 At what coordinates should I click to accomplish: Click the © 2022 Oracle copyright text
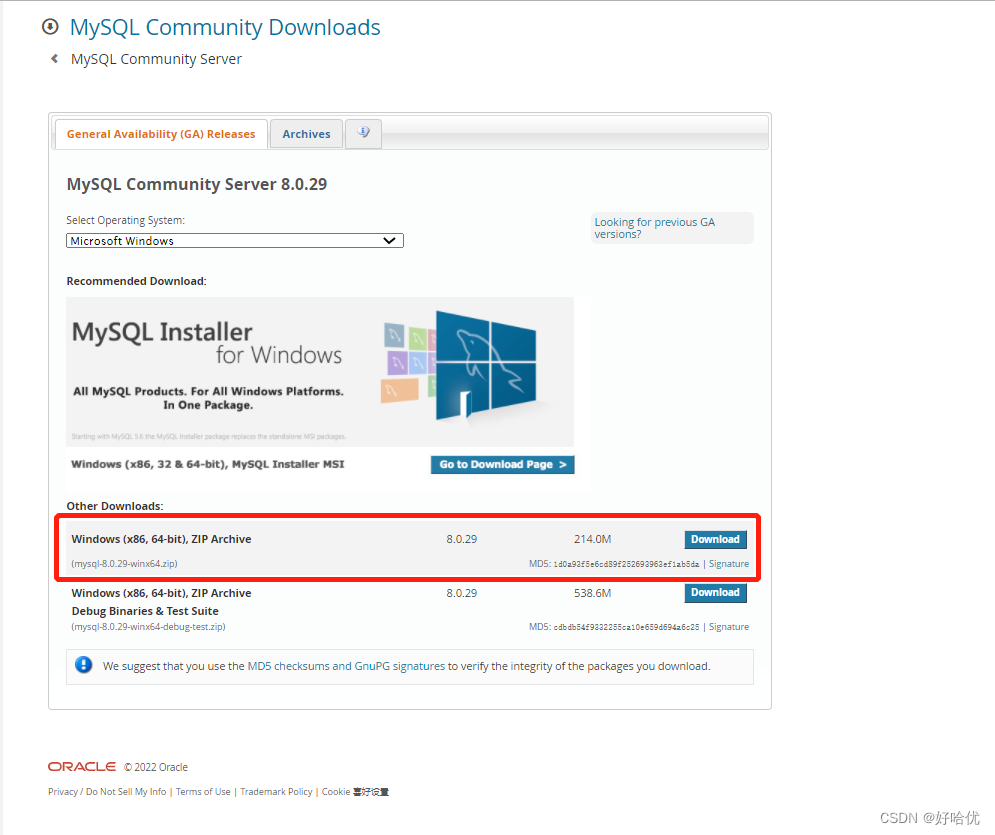click(156, 767)
